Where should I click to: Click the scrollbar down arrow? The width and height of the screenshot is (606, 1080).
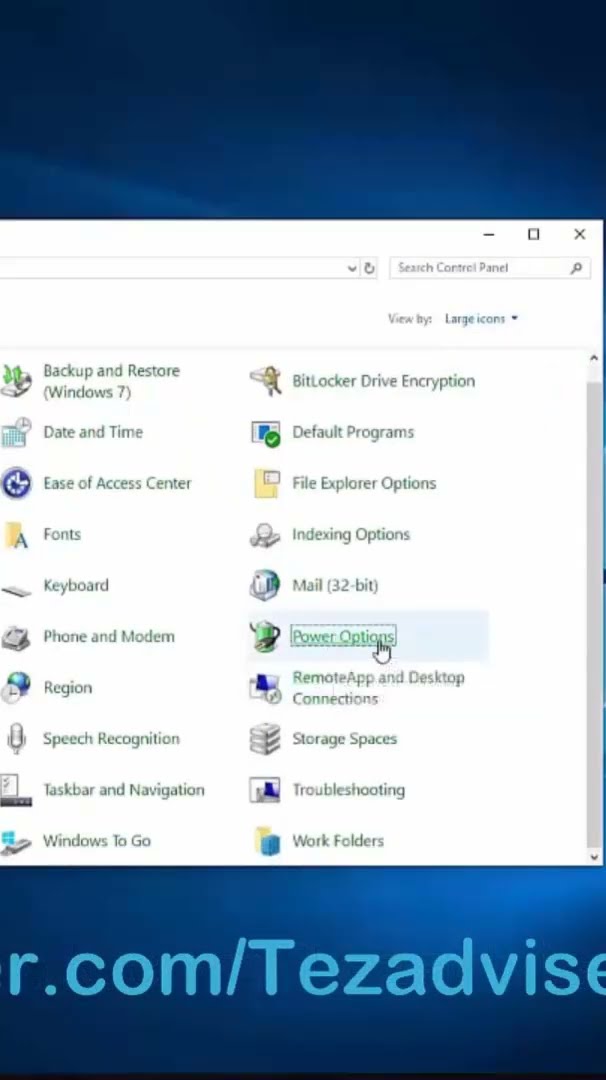pos(594,858)
